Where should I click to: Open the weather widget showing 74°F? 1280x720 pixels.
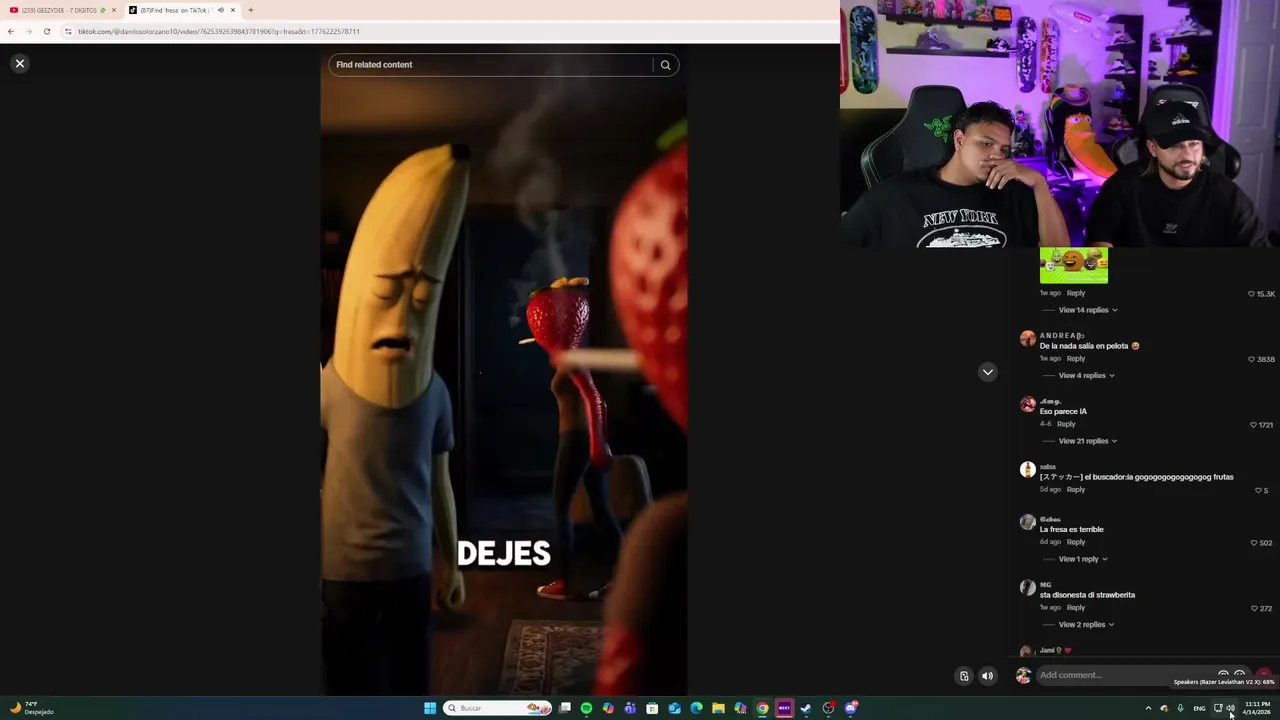click(32, 708)
